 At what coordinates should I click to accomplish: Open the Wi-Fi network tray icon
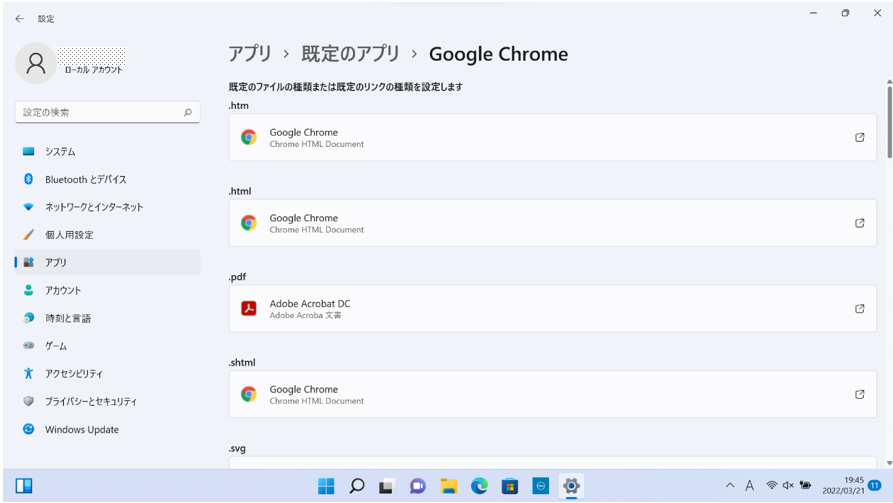click(772, 485)
